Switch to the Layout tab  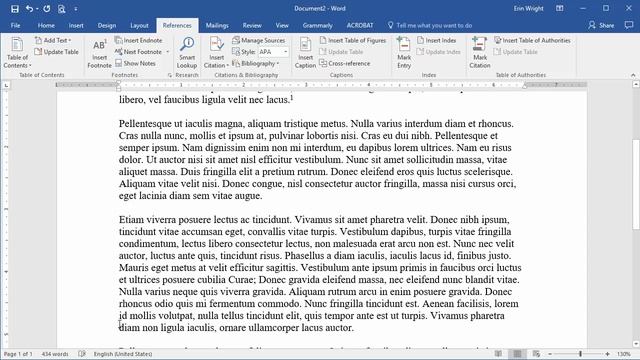139,25
